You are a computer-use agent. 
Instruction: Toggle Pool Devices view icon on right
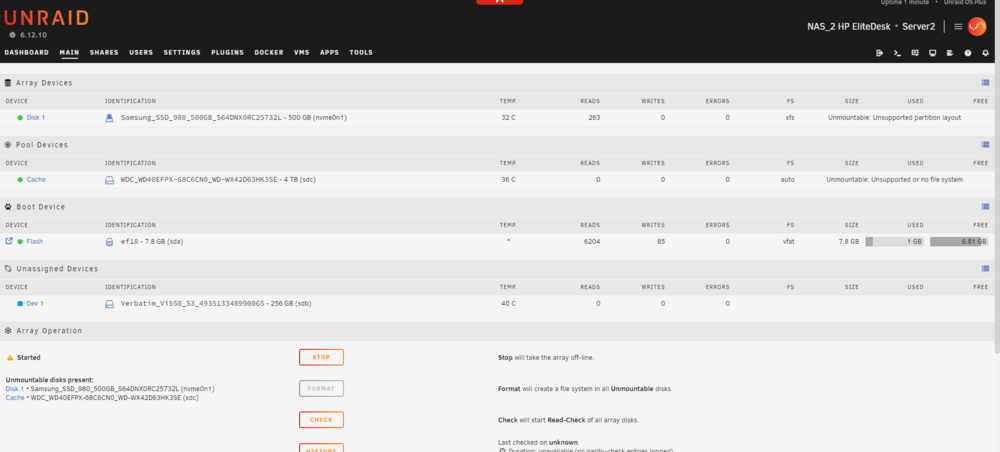tap(985, 145)
